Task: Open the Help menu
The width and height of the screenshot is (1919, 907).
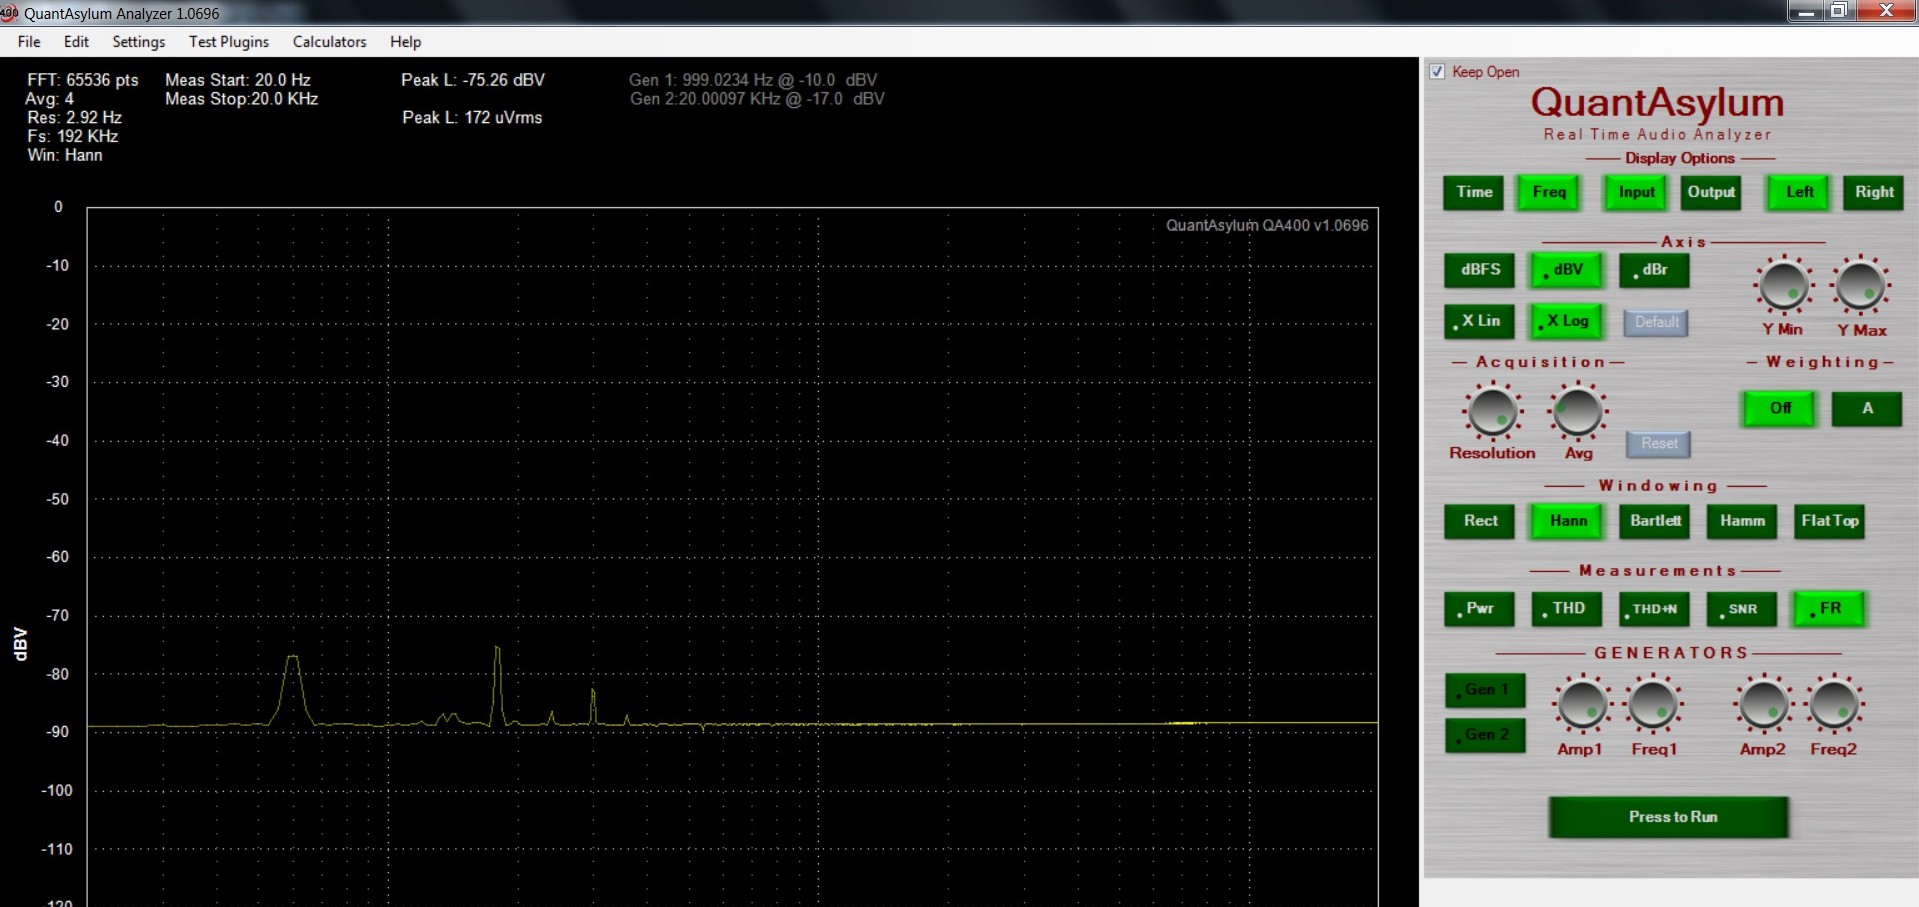Action: click(x=405, y=41)
